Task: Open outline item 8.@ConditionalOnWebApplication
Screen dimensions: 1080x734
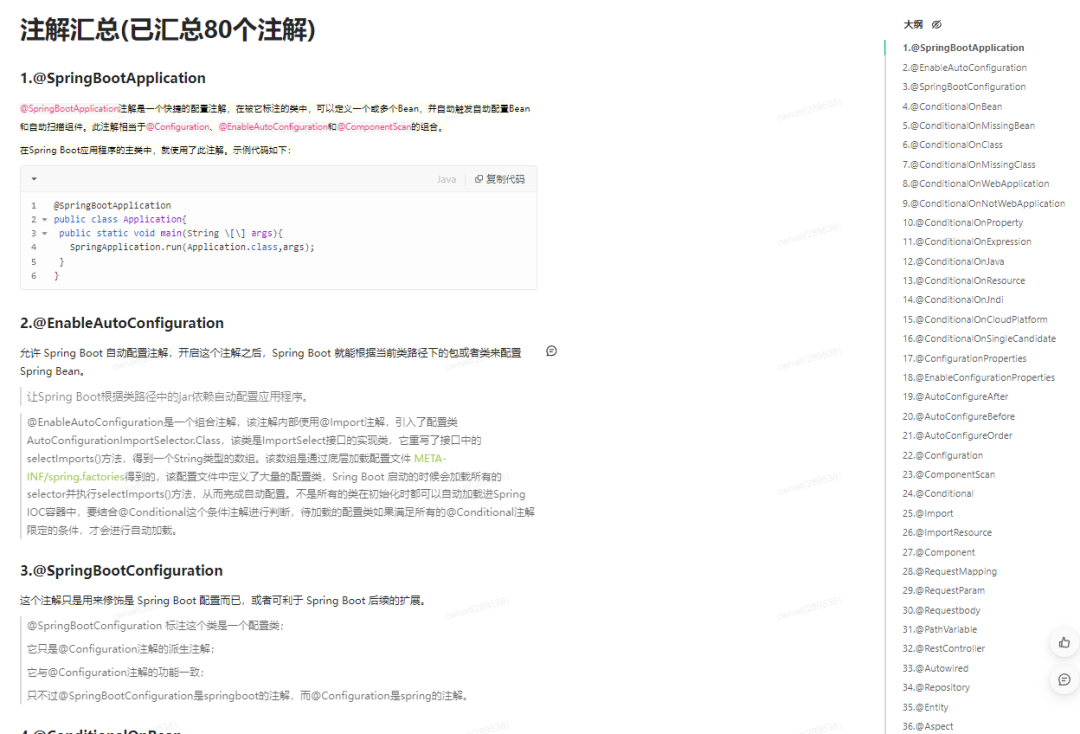Action: [975, 184]
